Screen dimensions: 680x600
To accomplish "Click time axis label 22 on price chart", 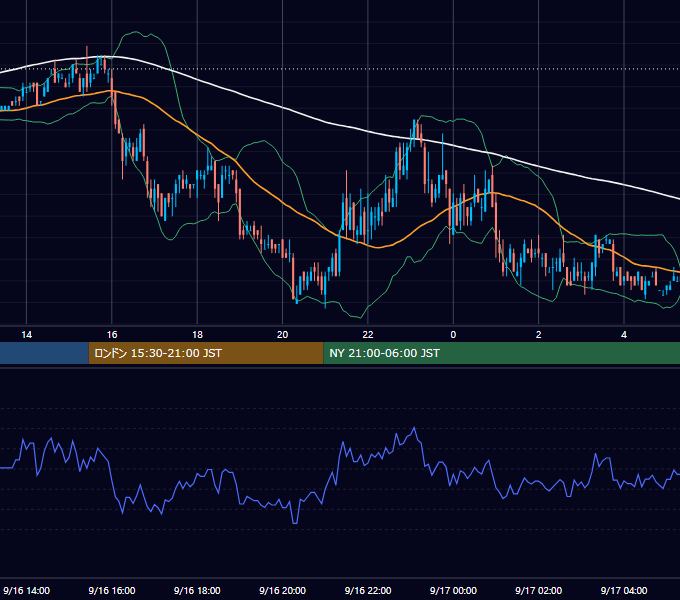I will click(368, 335).
